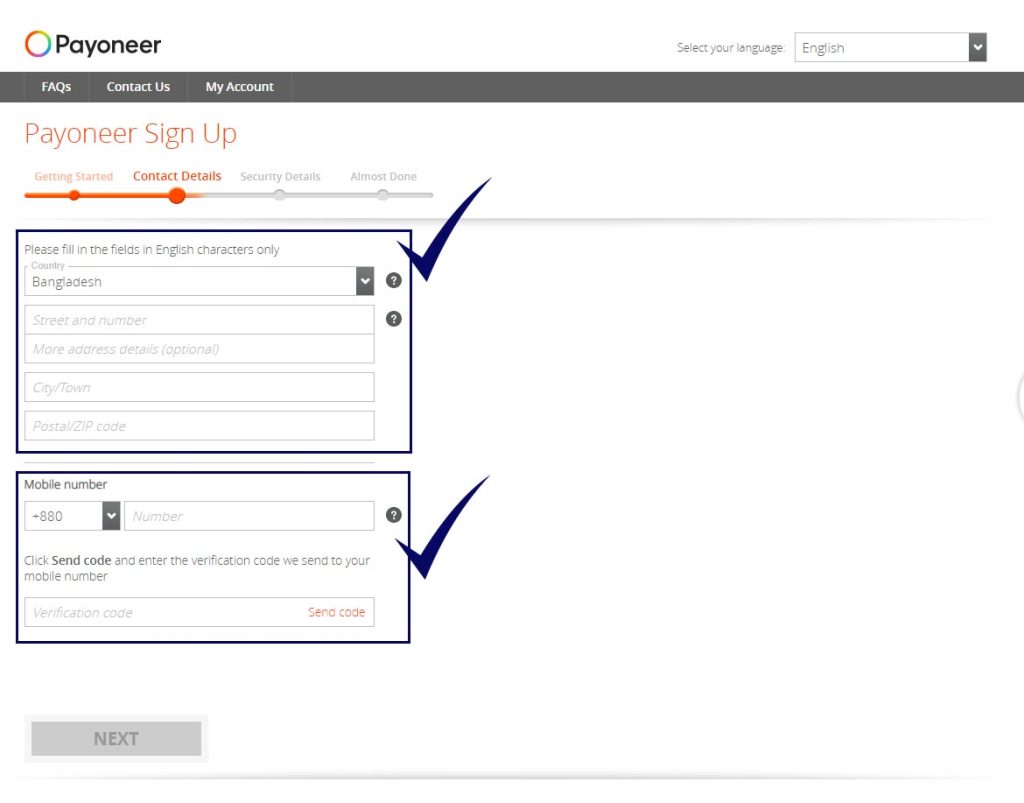
Task: Click the Send code link
Action: click(x=336, y=612)
